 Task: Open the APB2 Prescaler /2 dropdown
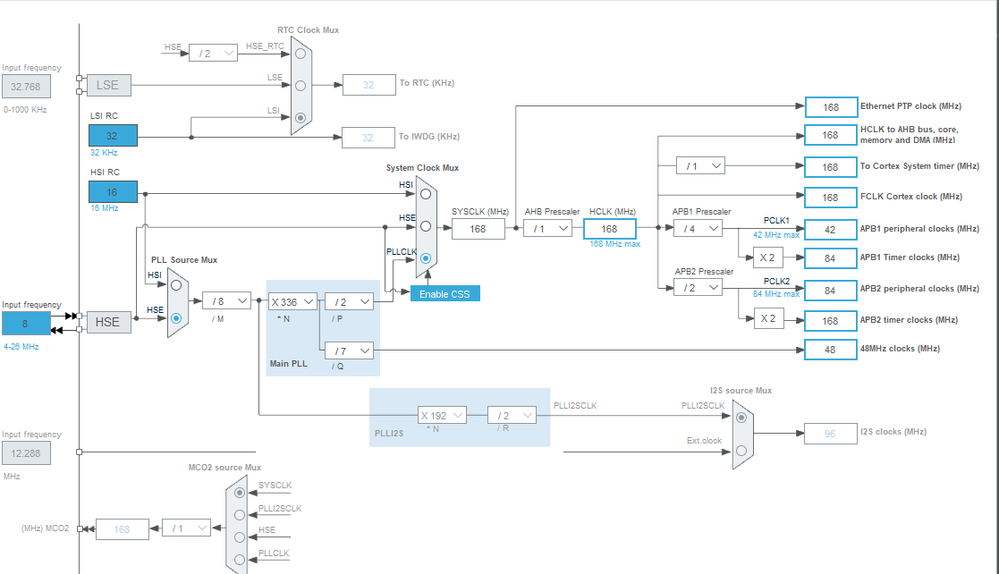698,288
